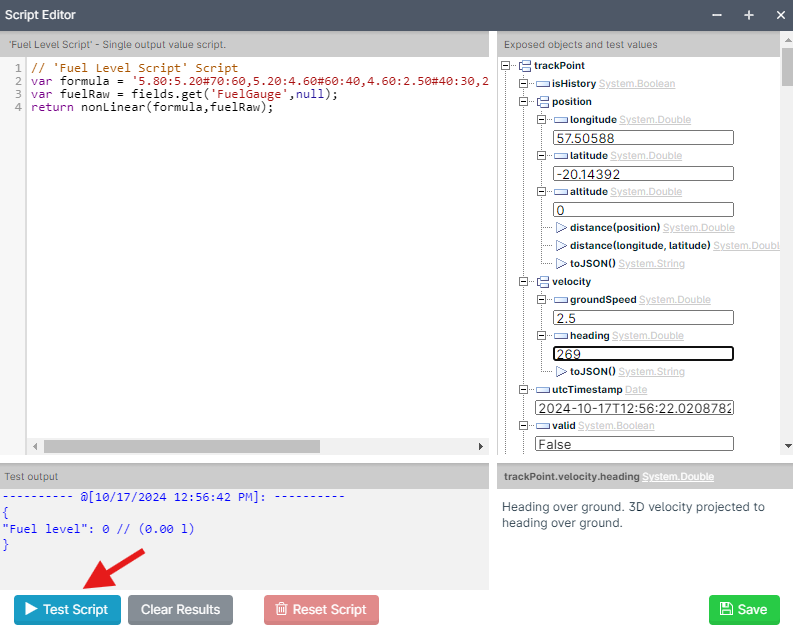Collapse the latitude node

[541, 156]
